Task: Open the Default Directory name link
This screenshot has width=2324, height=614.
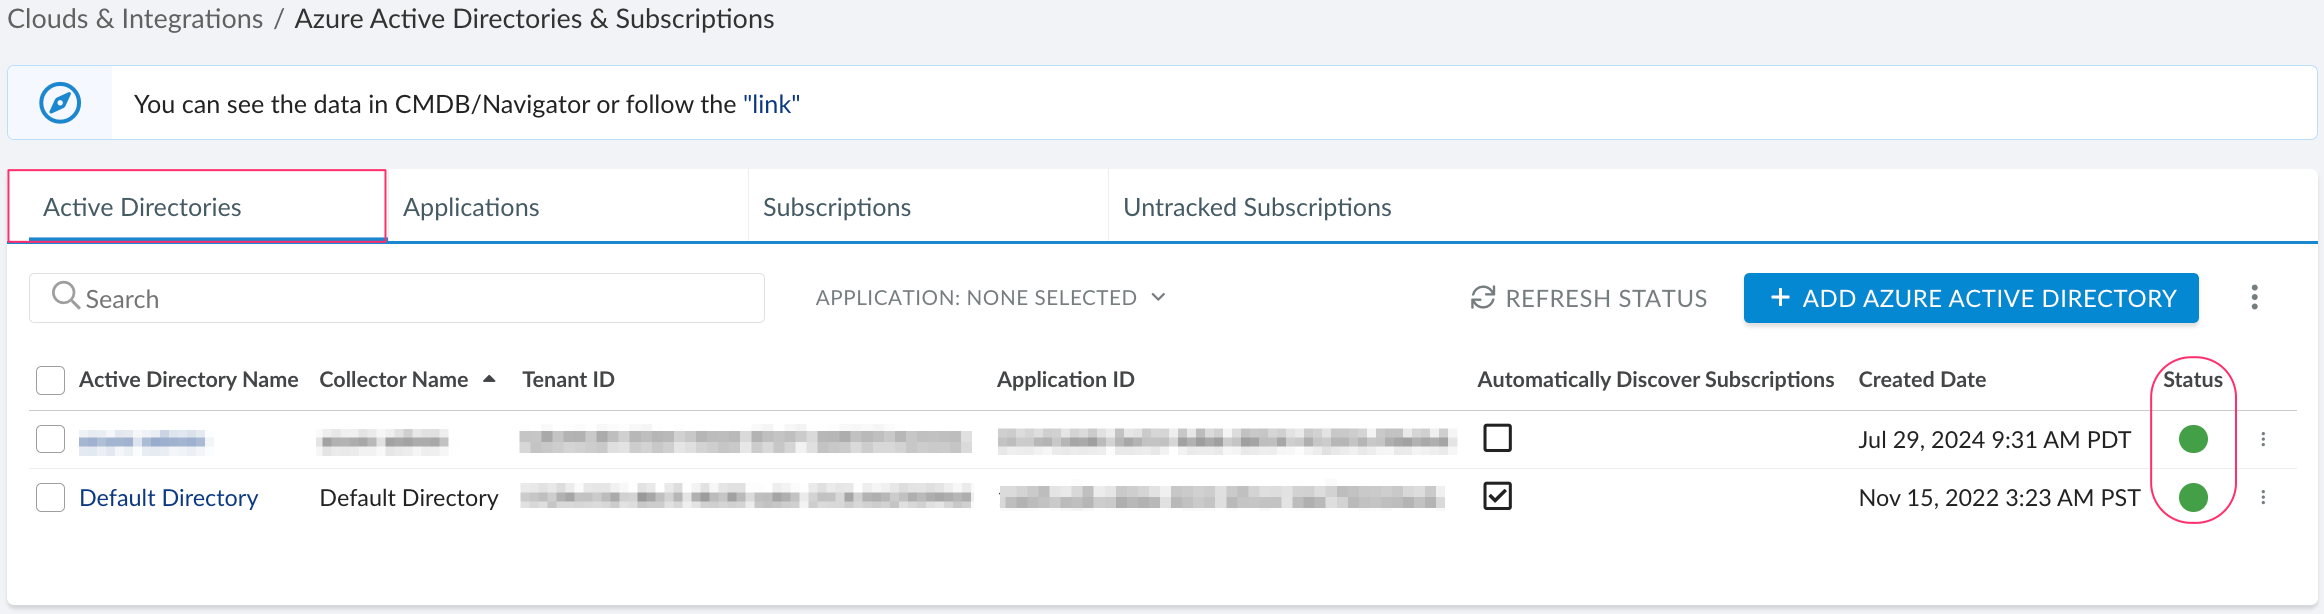Action: tap(168, 498)
